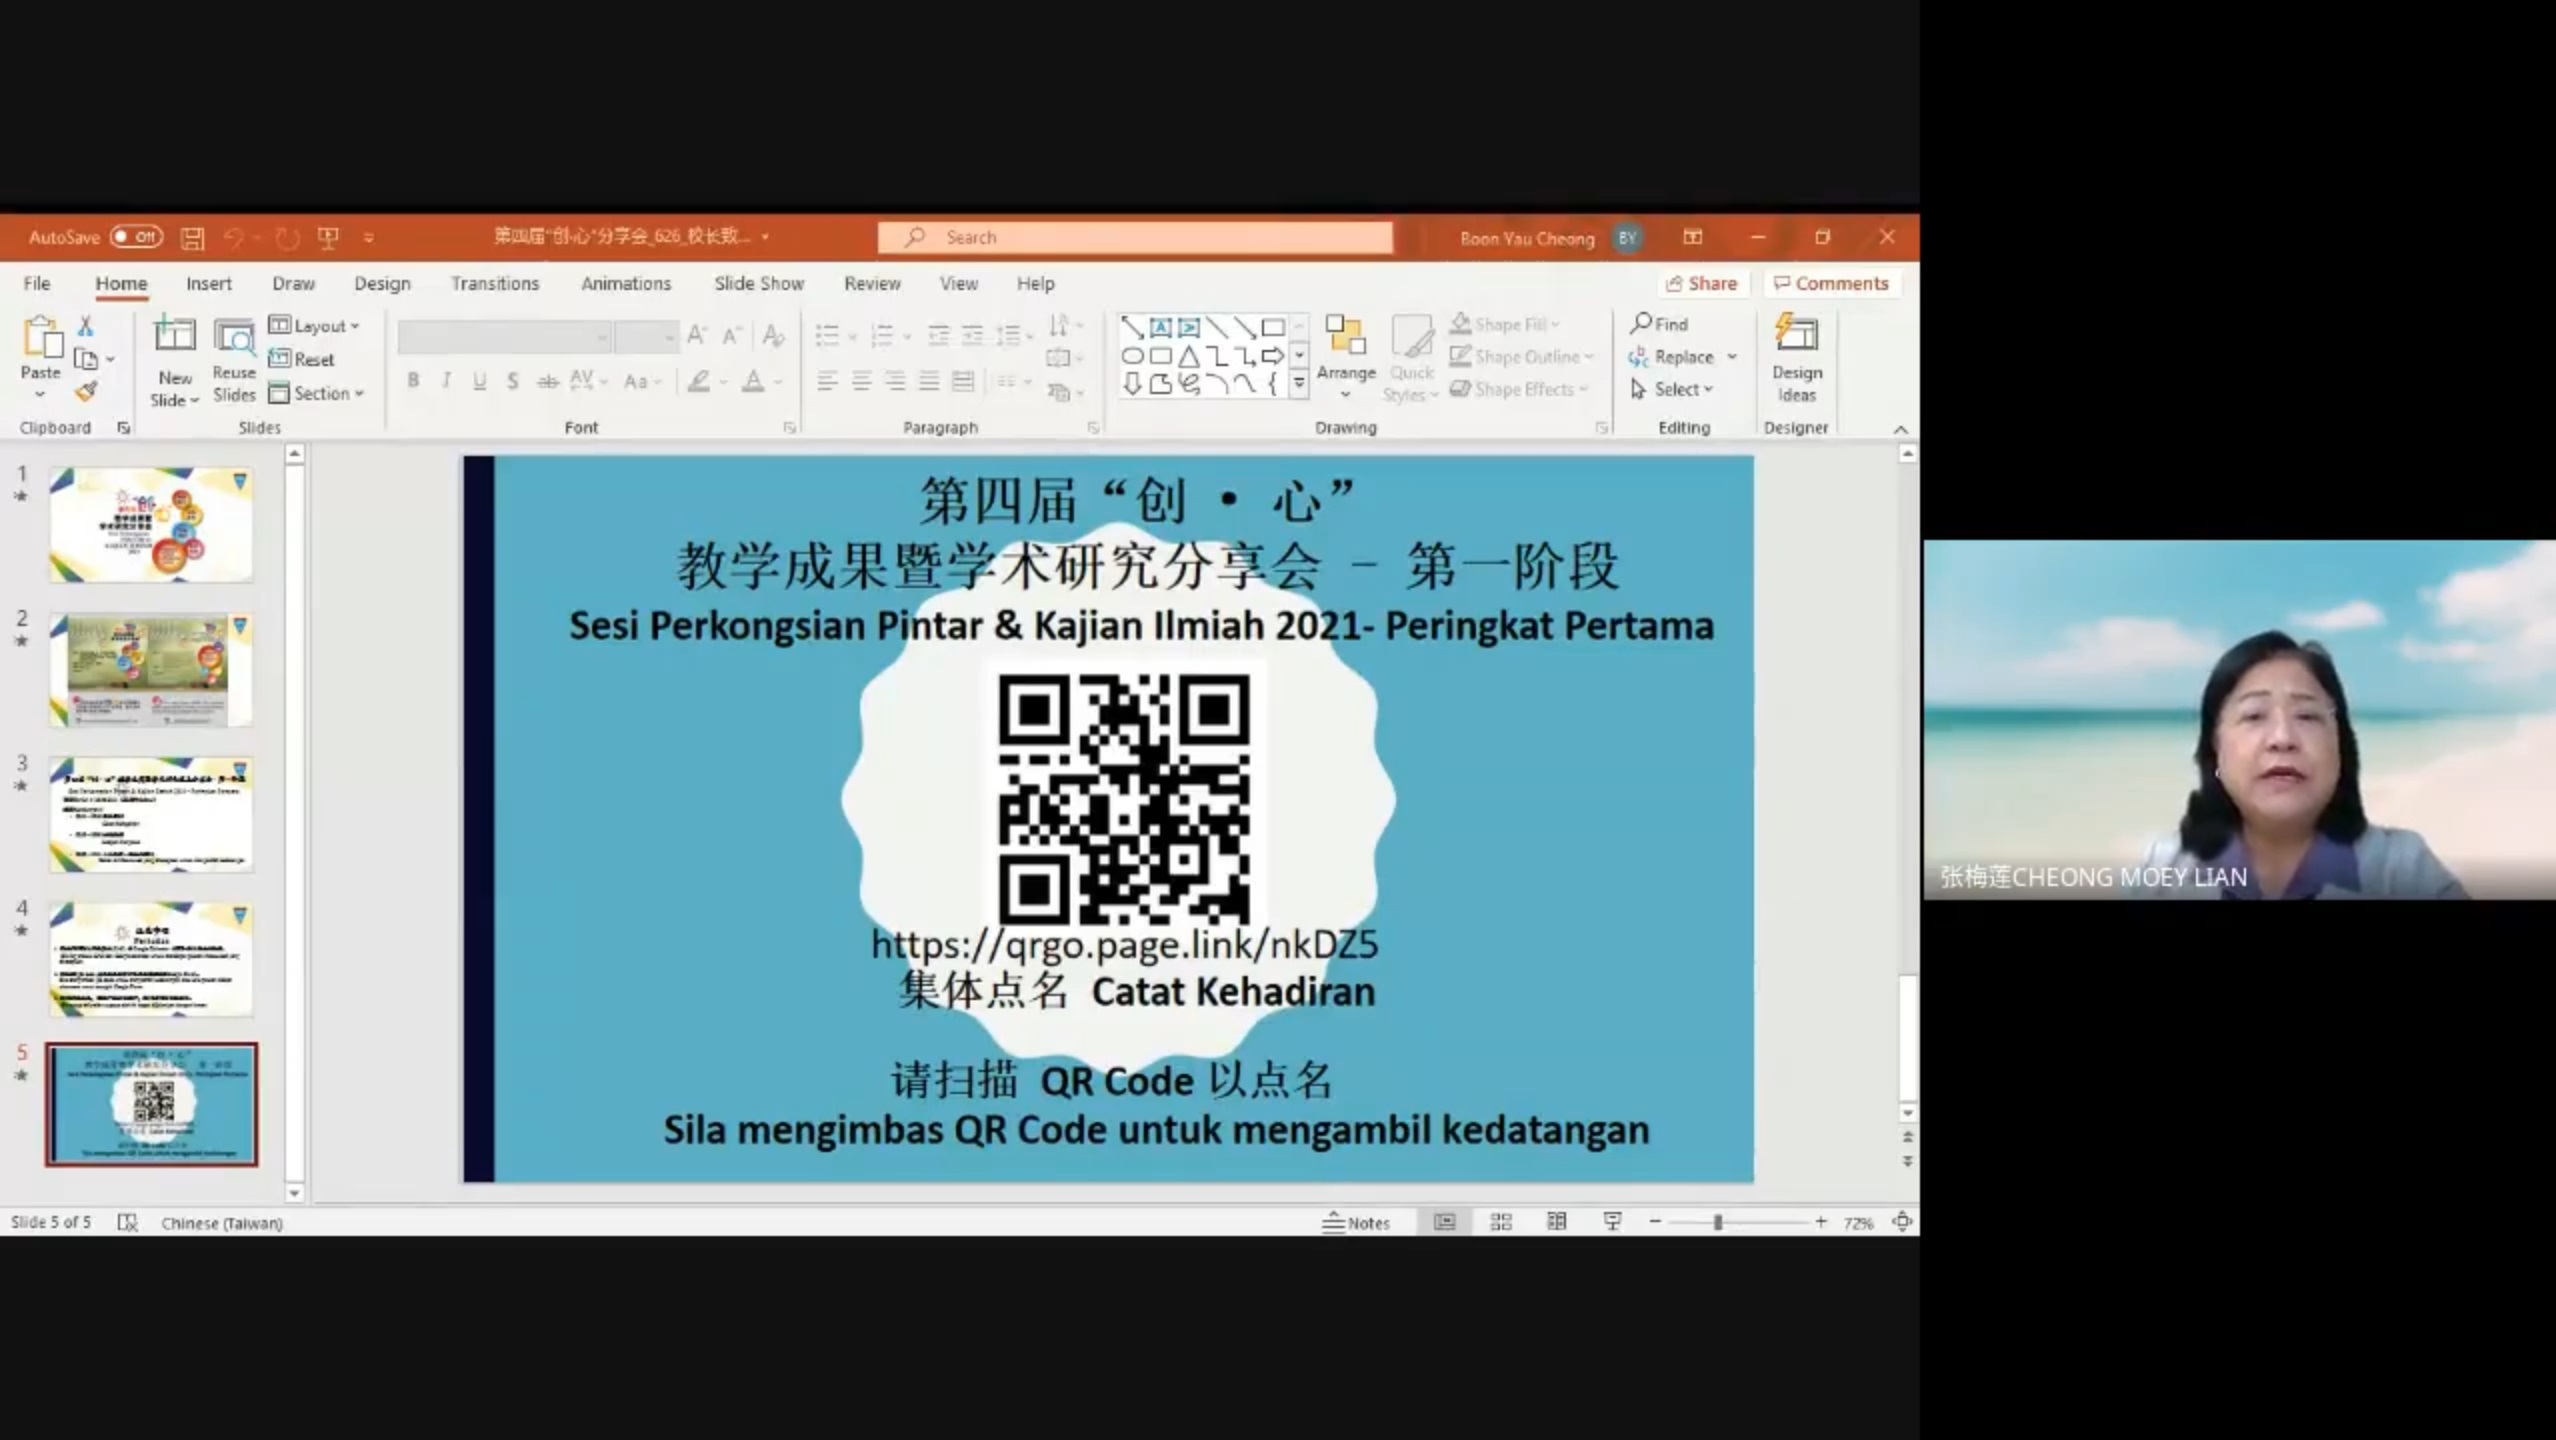Click the Undo arrow icon
2556x1440 pixels.
click(x=234, y=238)
